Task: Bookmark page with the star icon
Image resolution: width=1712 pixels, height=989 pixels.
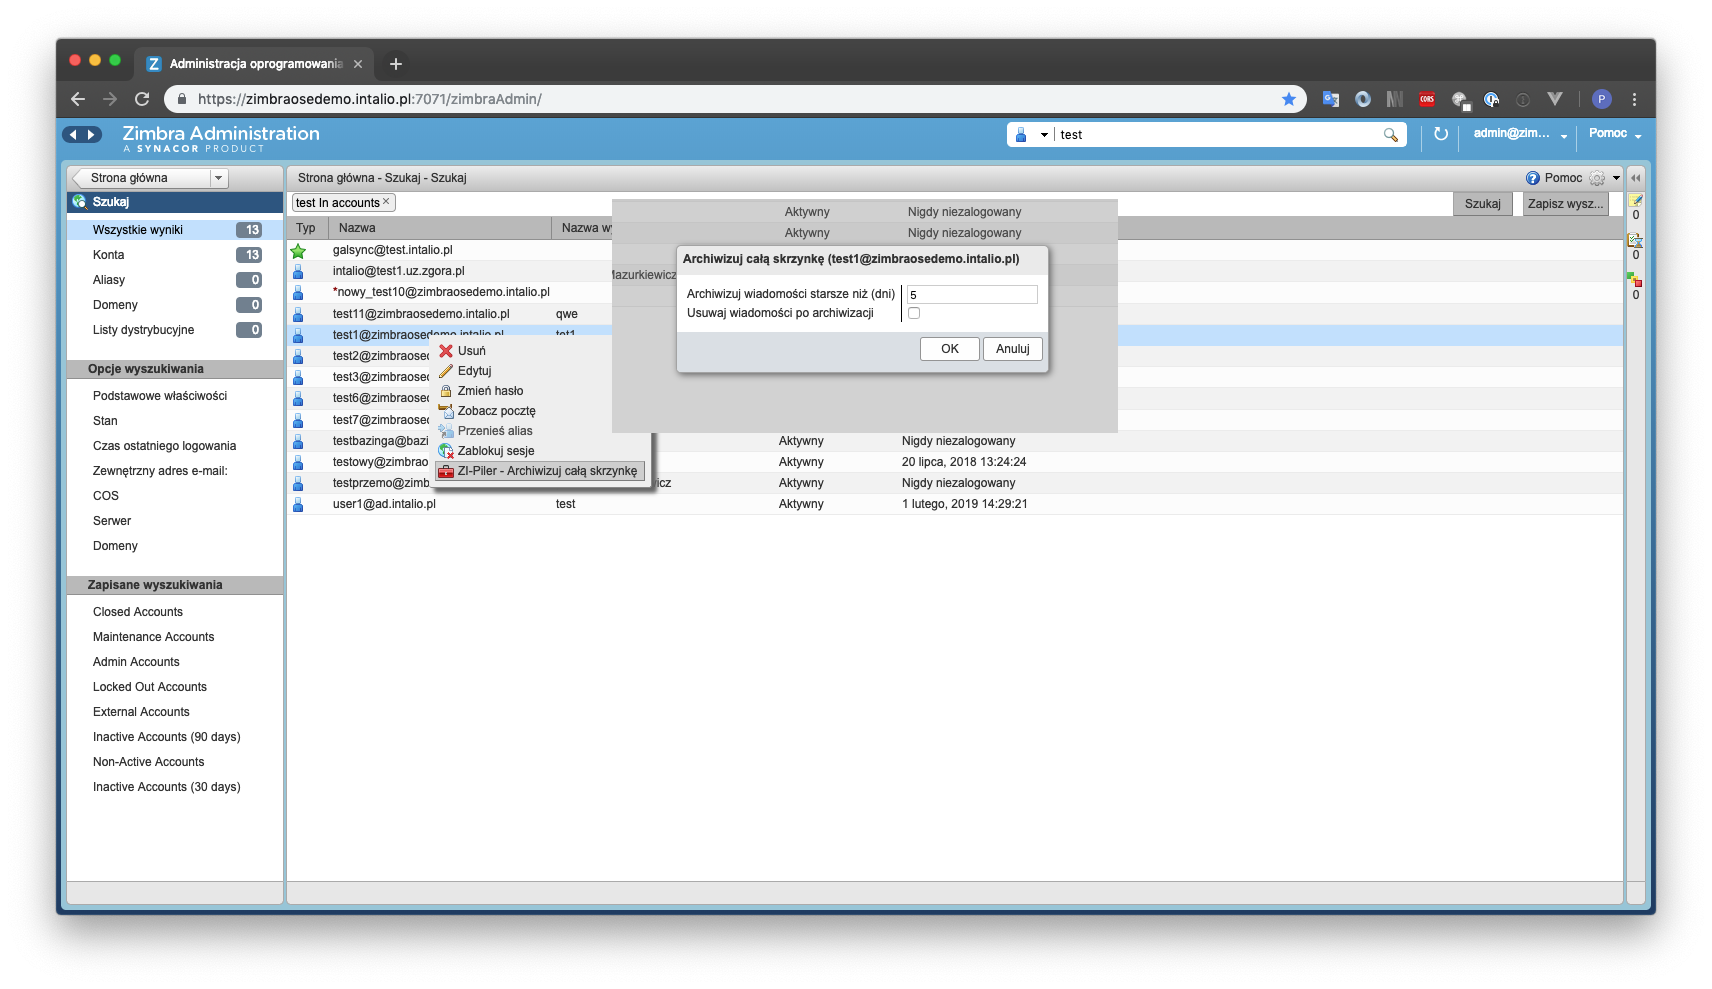Action: click(1289, 99)
